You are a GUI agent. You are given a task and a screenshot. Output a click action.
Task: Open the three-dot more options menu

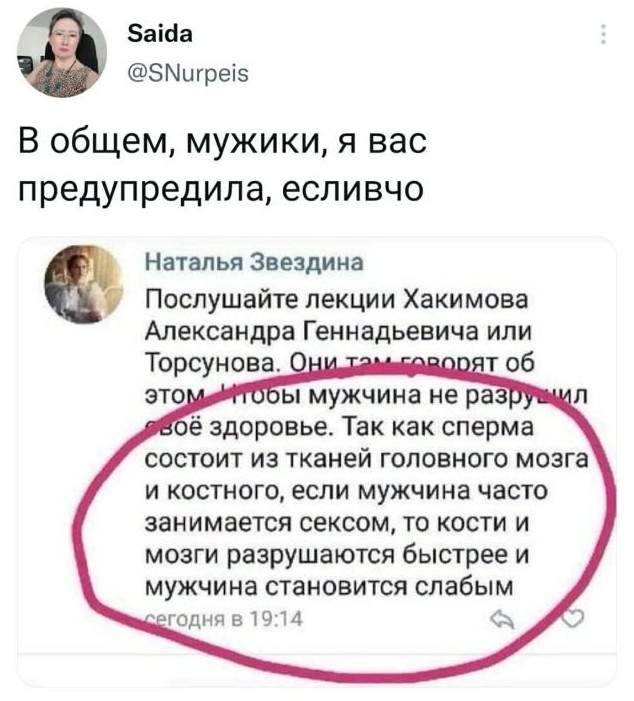(x=603, y=34)
